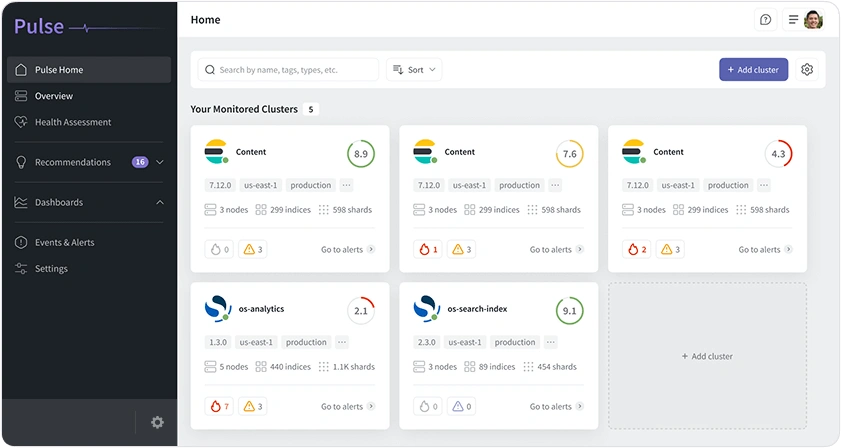Viewport: 841px width, 448px height.
Task: Select Pulse Home in the sidebar
Action: click(88, 70)
